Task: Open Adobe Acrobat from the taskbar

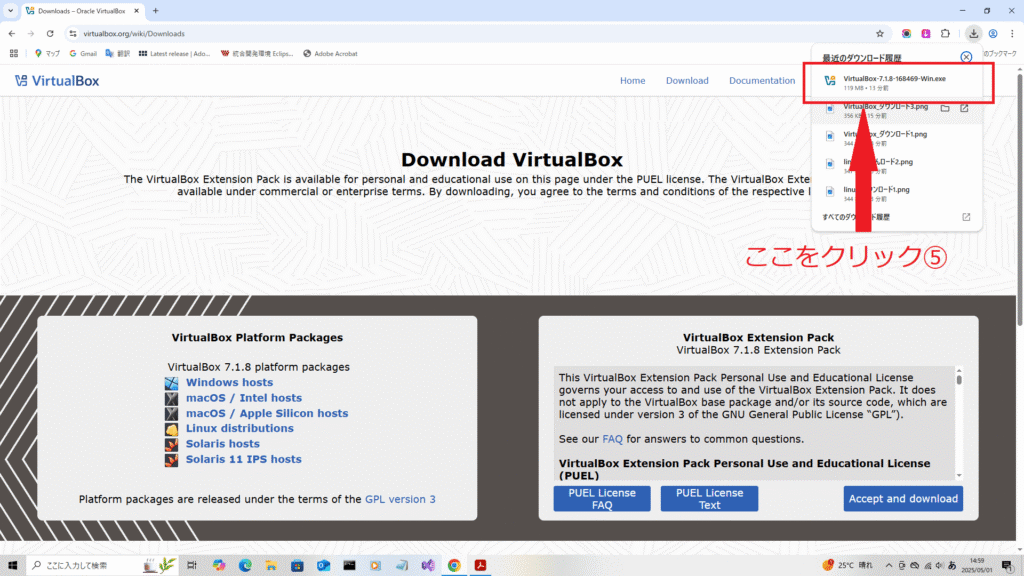Action: pos(481,565)
